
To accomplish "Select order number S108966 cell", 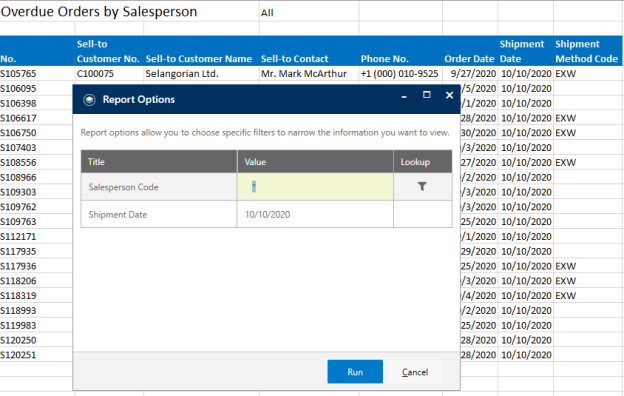I will click(x=36, y=177).
